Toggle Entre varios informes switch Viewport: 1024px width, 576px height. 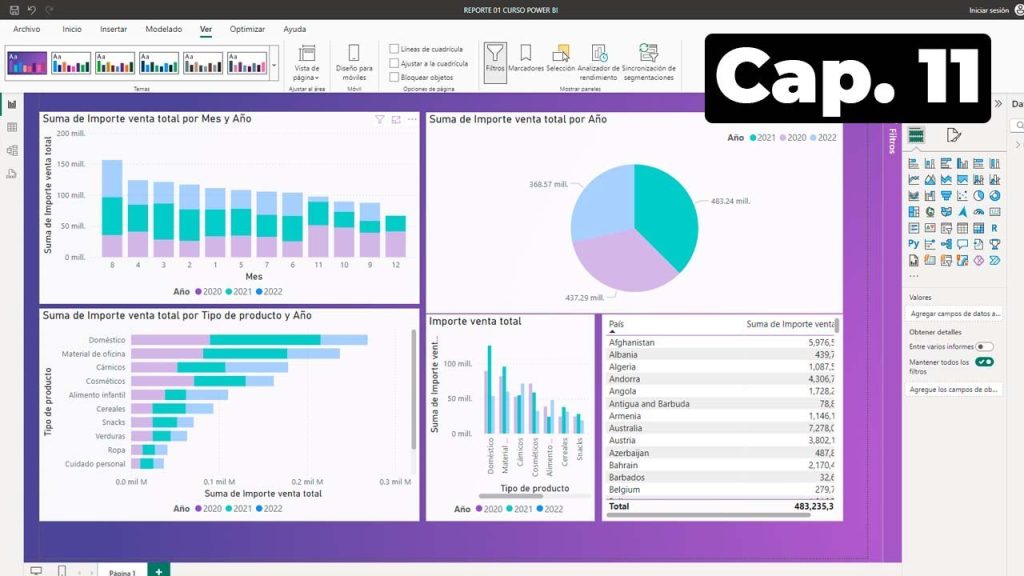(985, 346)
